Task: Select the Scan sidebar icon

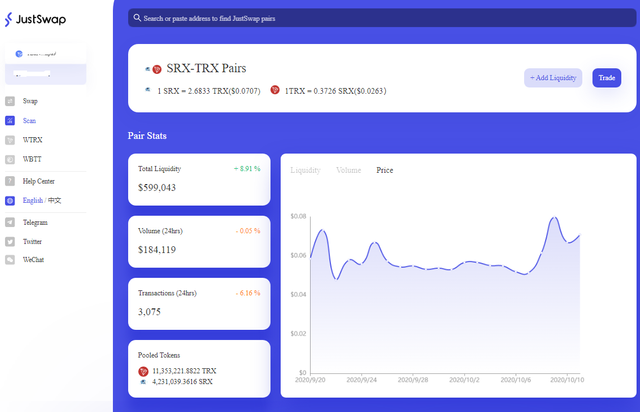Action: point(10,120)
